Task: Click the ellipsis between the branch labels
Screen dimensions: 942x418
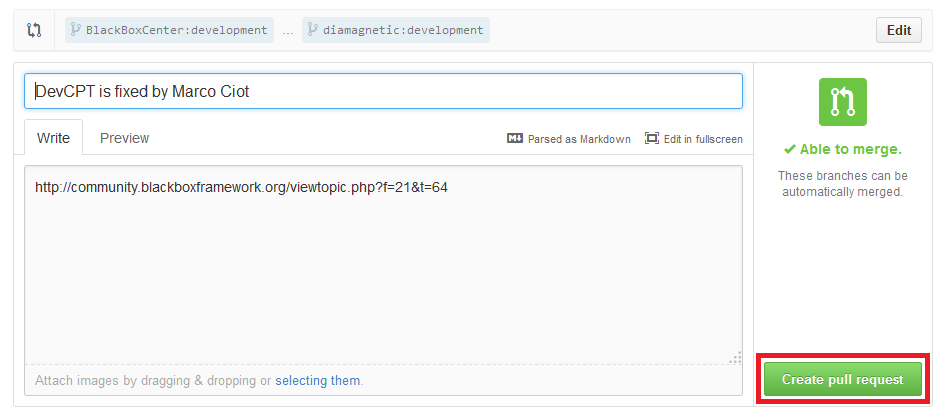Action: [288, 31]
